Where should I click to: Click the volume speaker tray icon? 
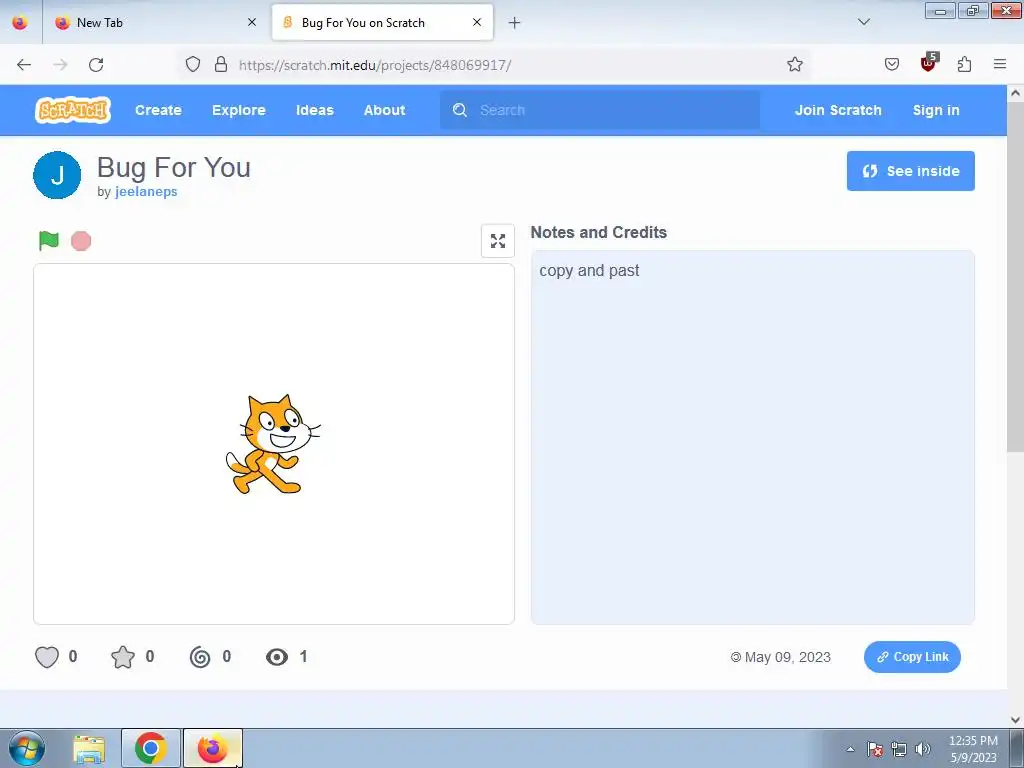pyautogui.click(x=923, y=749)
